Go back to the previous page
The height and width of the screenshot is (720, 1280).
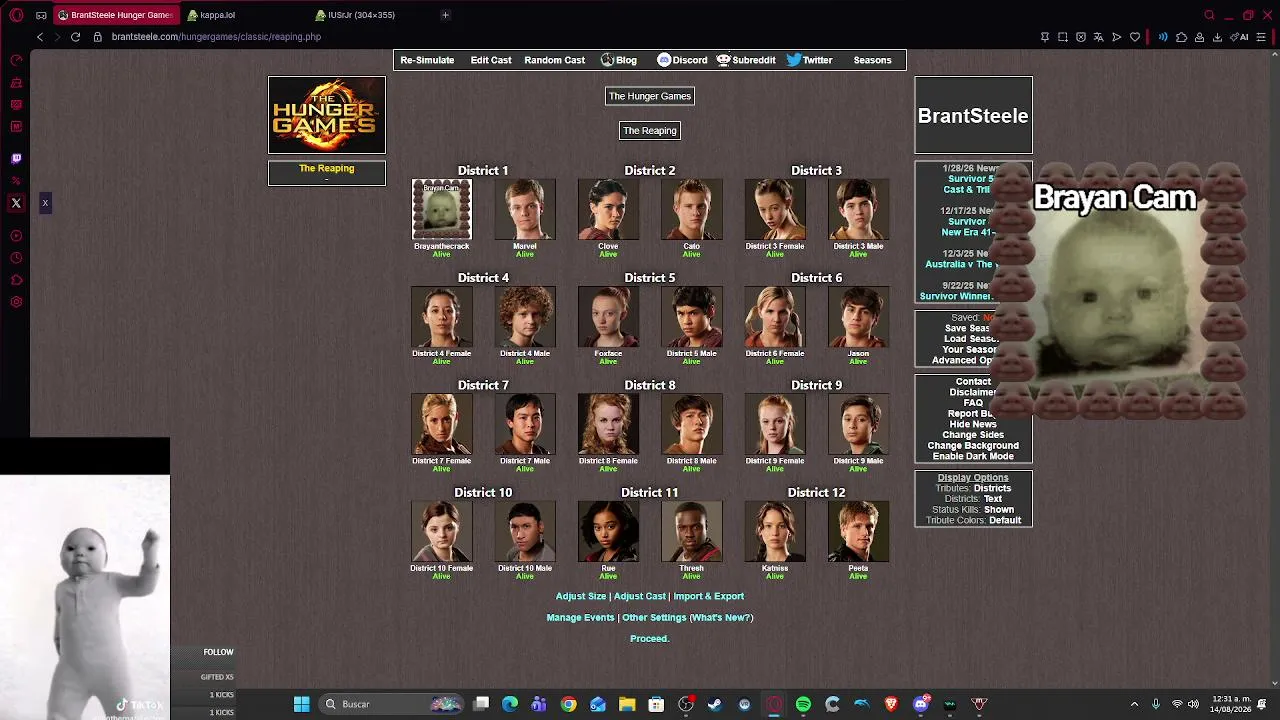point(40,37)
